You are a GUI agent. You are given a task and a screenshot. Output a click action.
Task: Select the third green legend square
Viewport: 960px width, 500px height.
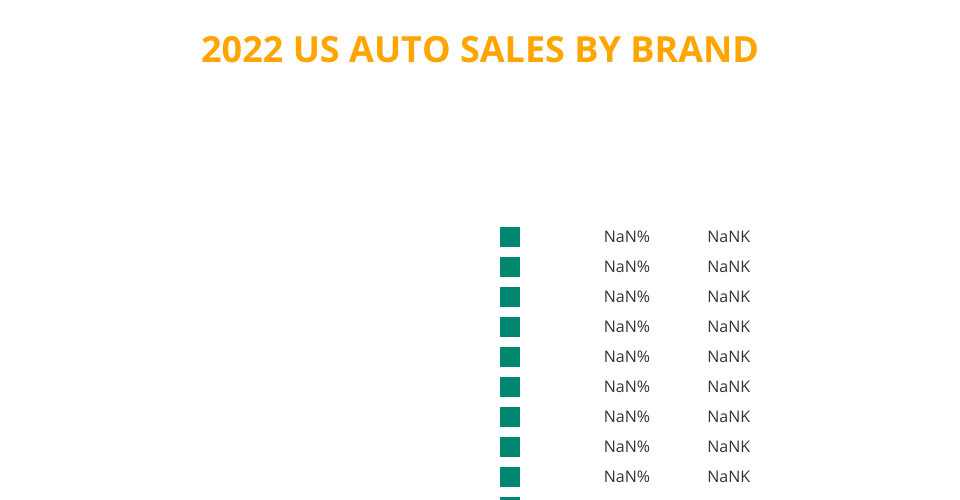510,297
